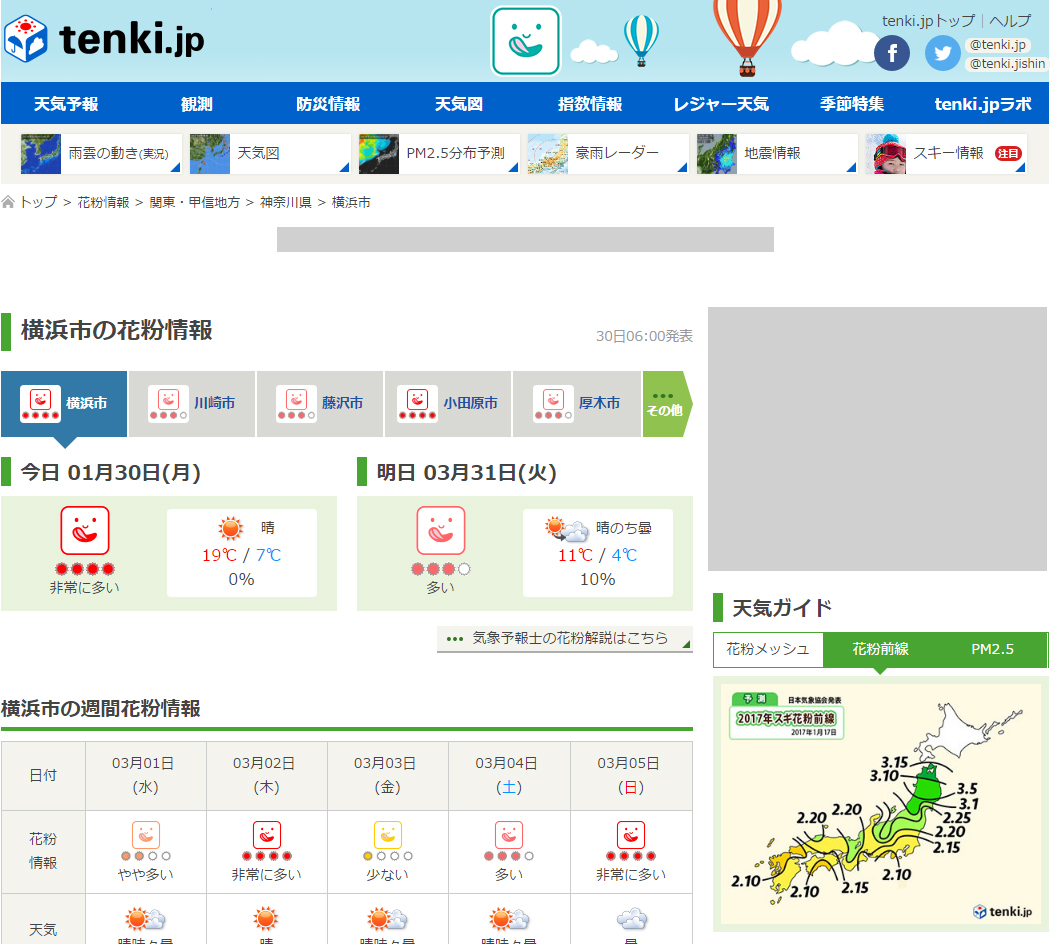Open 観測 menu item

196,104
